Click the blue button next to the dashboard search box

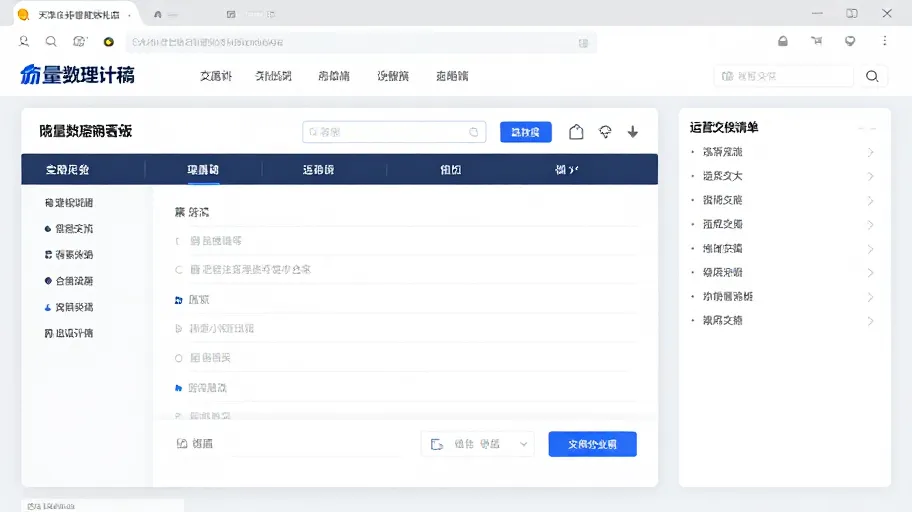(x=525, y=132)
